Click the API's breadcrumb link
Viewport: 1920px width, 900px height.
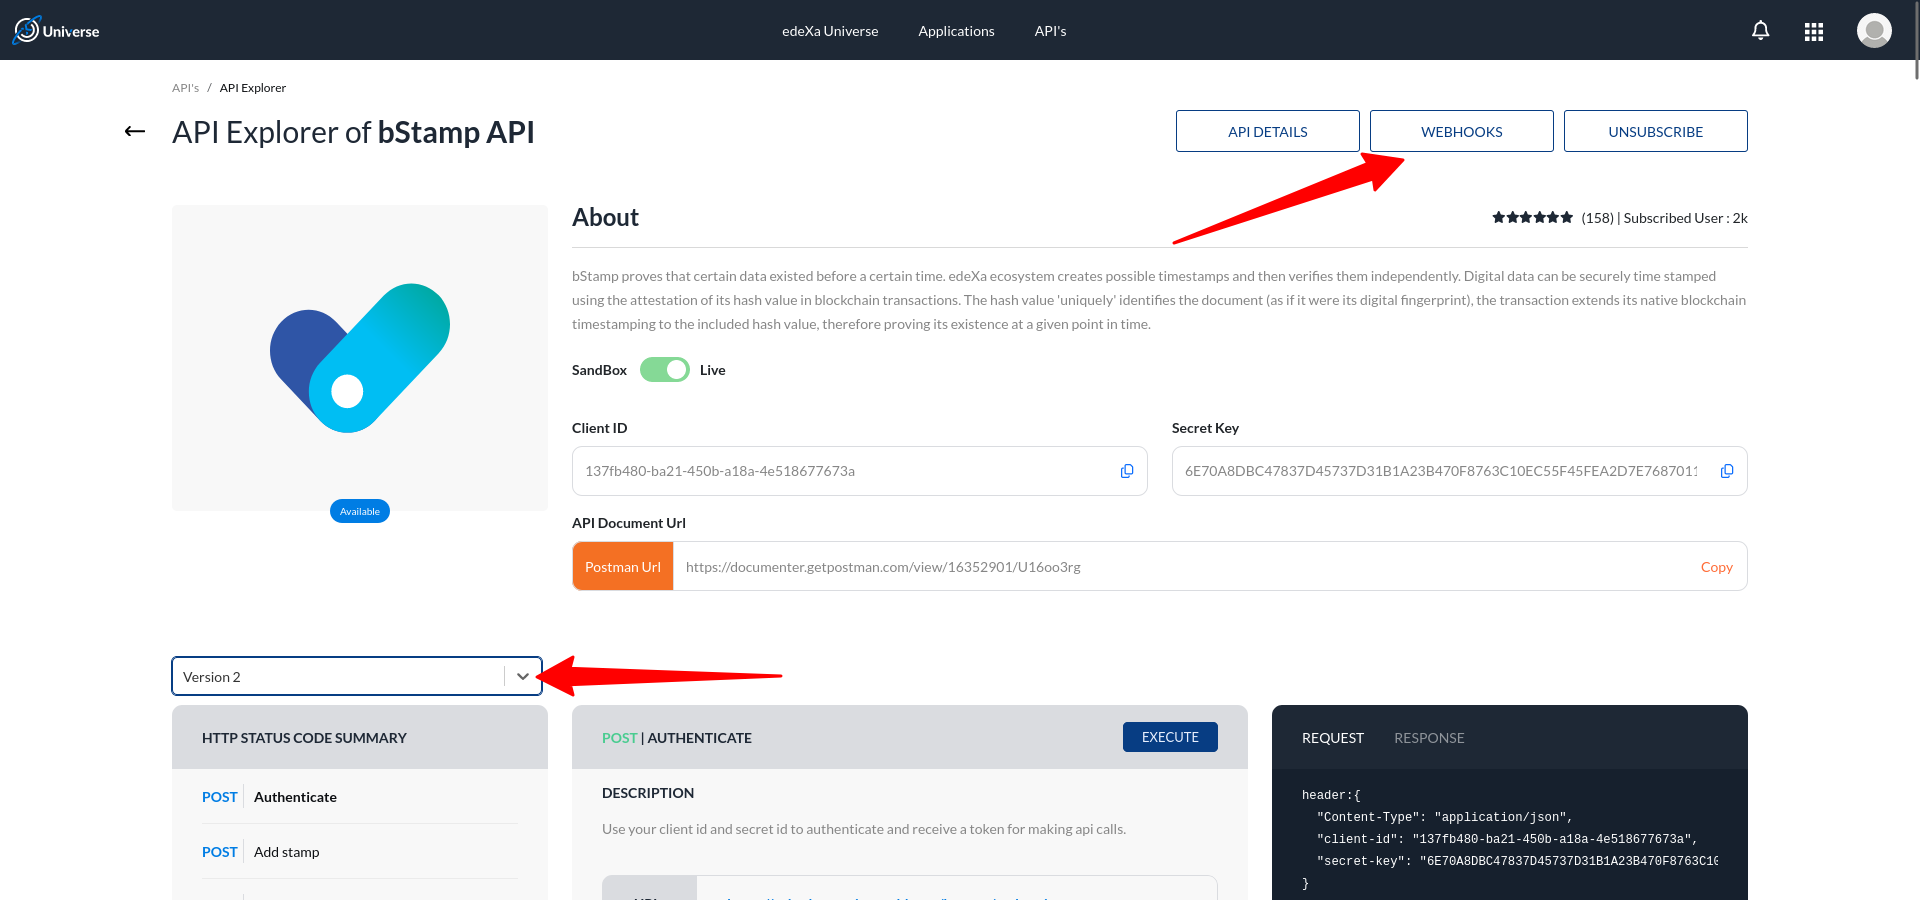pos(185,88)
